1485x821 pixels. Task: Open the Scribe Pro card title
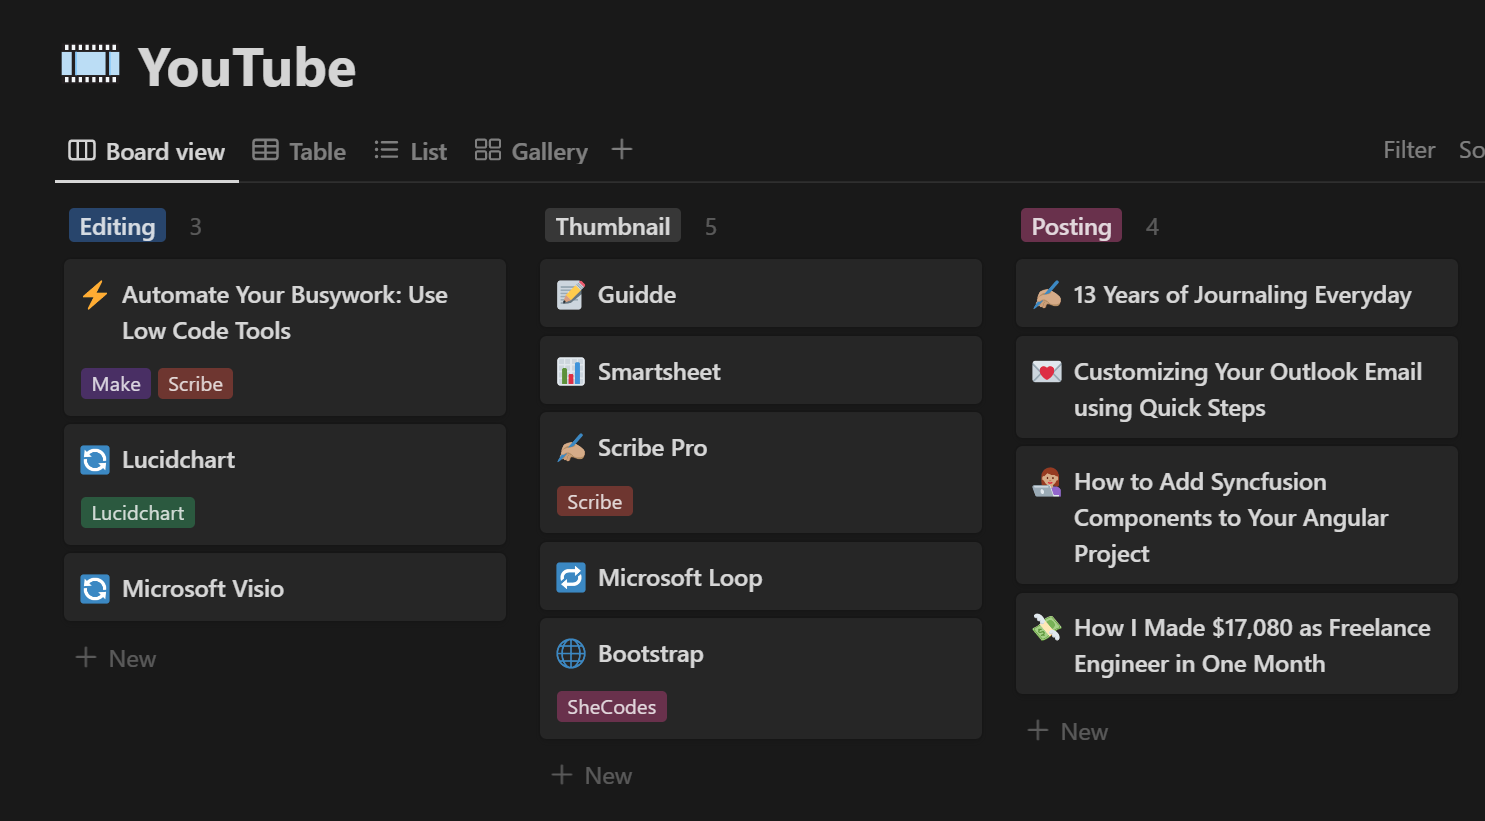[652, 448]
